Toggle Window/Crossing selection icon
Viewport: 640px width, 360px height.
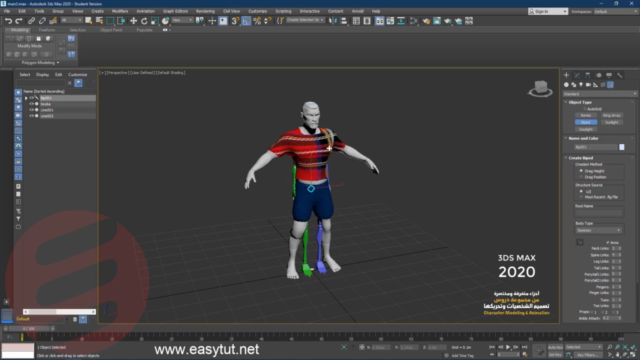coord(121,21)
